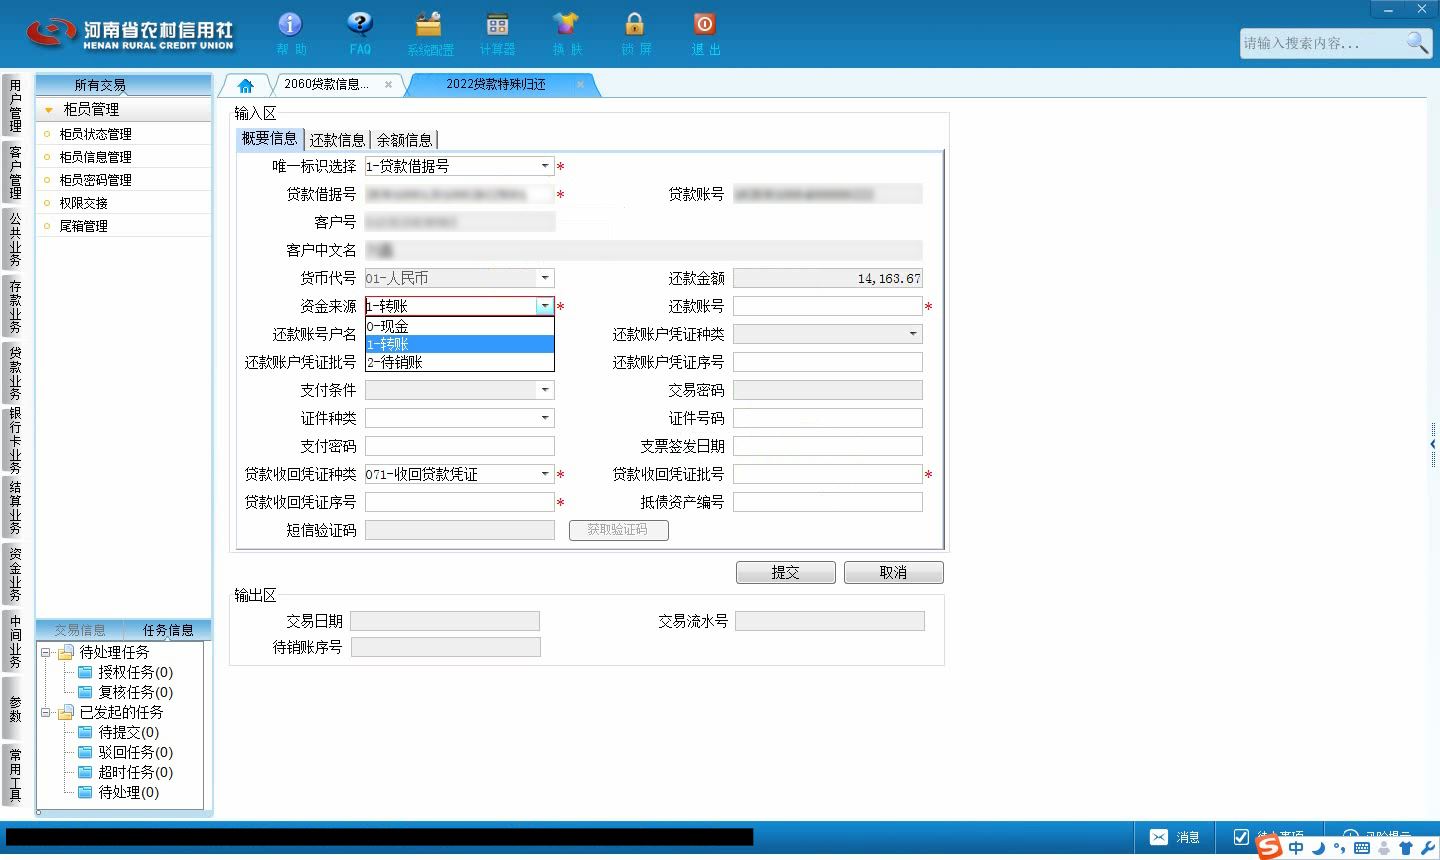
Task: Open the FAQ question-mark icon
Action: click(x=360, y=25)
